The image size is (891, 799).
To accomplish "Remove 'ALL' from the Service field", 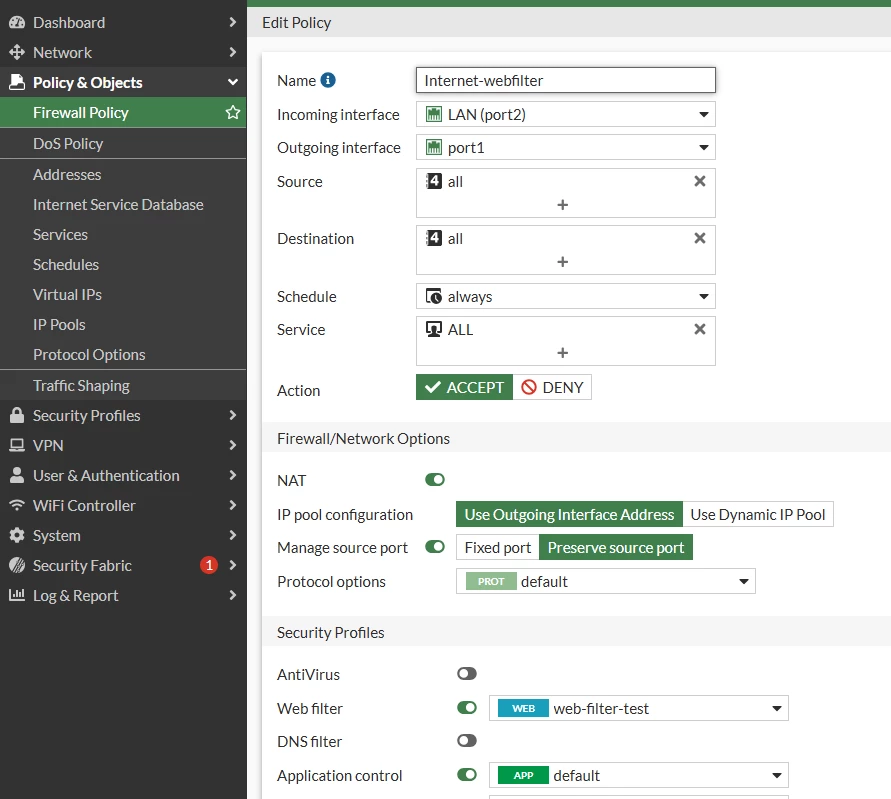I will [700, 329].
